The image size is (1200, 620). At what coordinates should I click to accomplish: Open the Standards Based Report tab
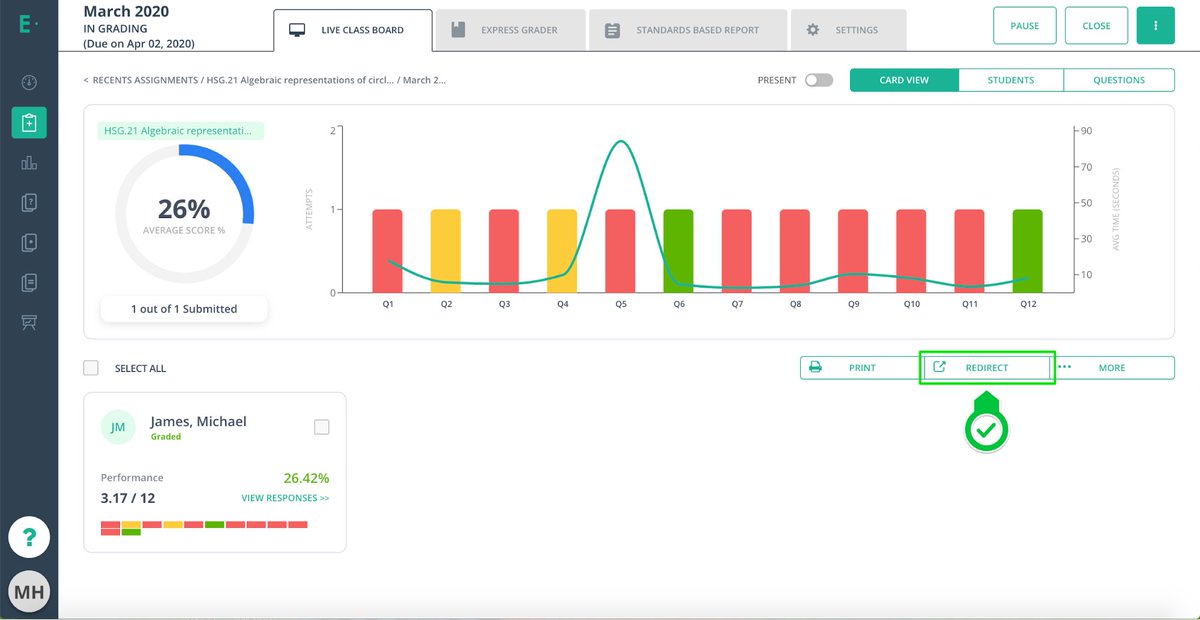tap(688, 30)
